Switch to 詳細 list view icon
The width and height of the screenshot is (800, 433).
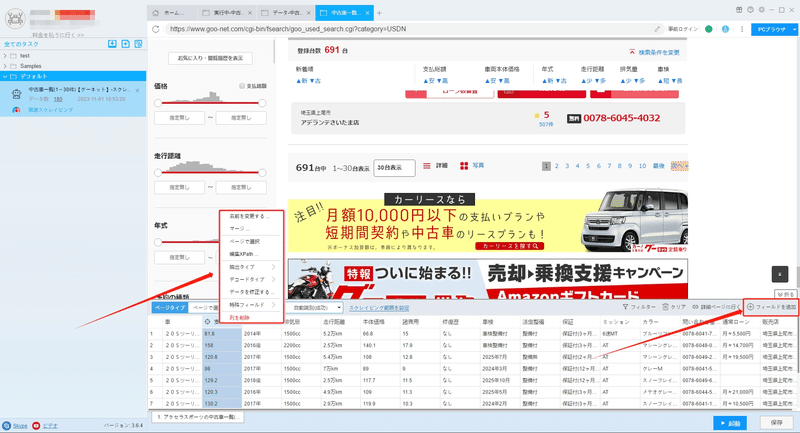click(x=427, y=166)
